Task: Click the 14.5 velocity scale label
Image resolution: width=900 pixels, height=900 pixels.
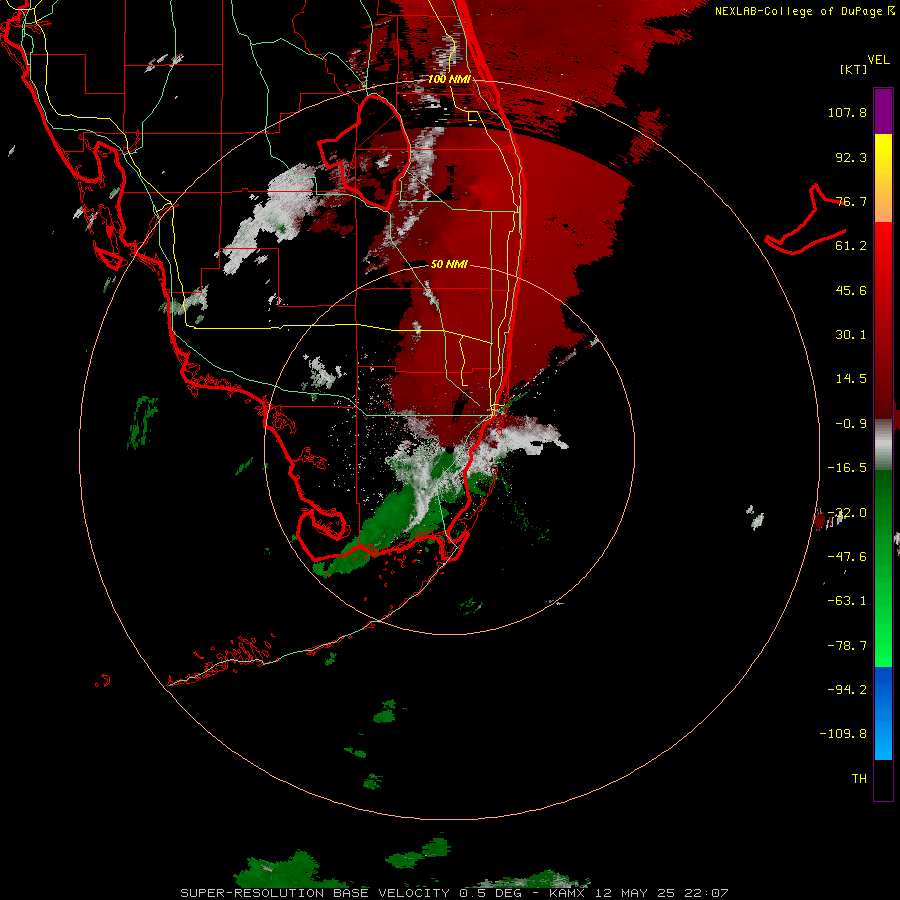Action: 851,379
